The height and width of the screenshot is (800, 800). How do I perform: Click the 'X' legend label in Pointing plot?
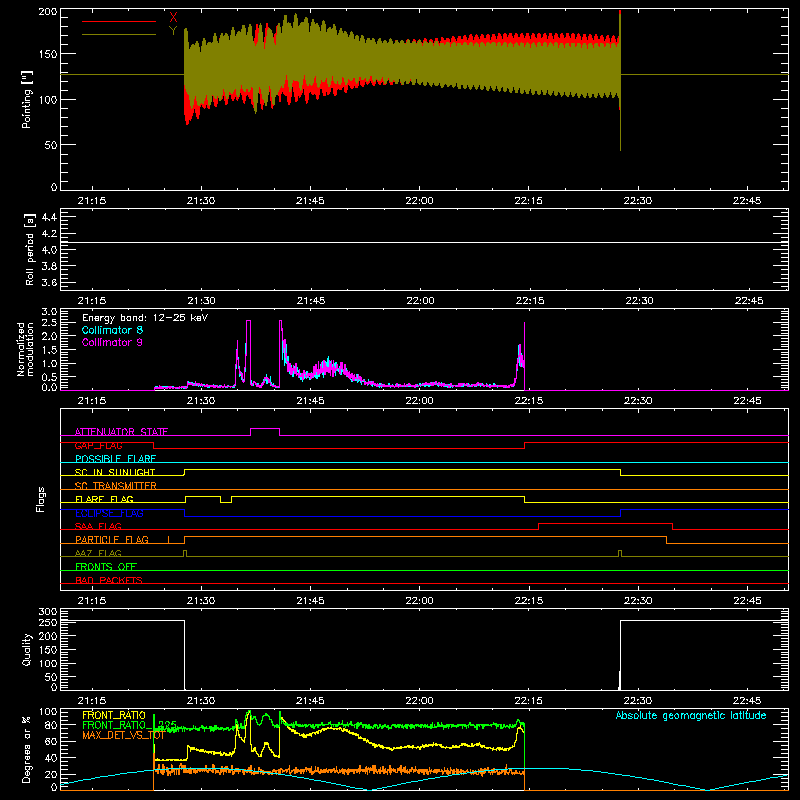(x=173, y=18)
